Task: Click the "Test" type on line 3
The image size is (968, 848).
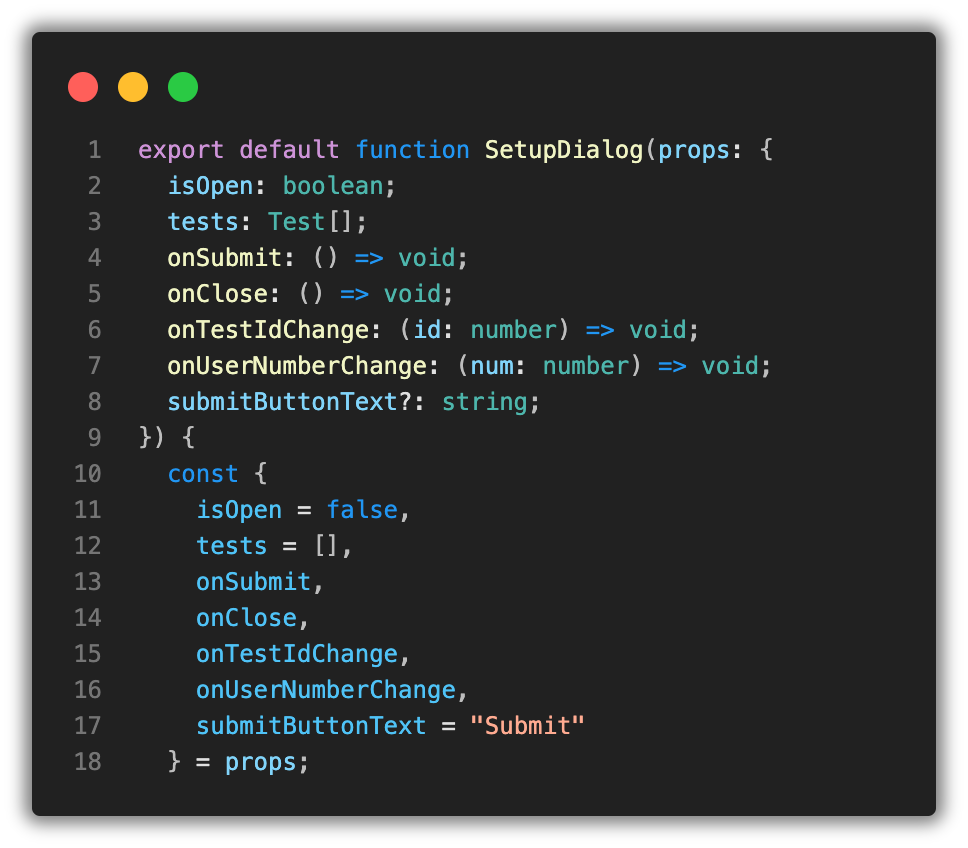Action: coord(296,222)
